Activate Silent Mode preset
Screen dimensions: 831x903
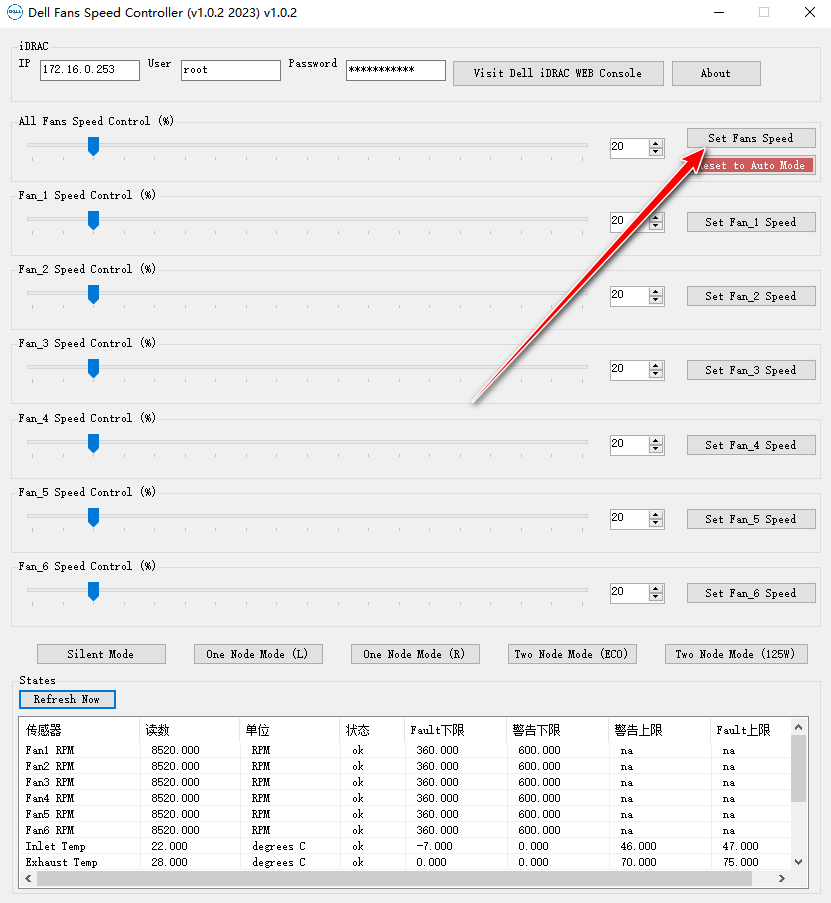(101, 654)
